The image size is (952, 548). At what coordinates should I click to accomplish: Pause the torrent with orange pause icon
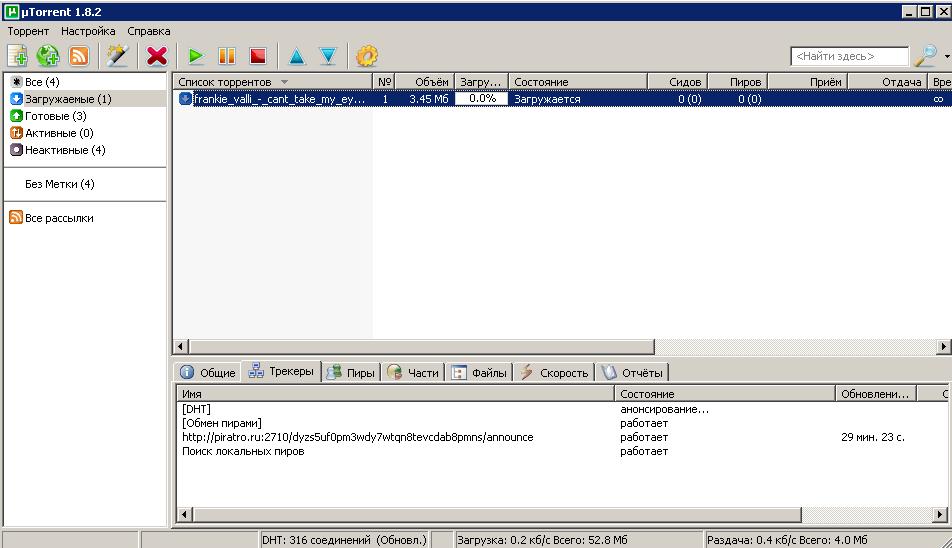pos(226,56)
